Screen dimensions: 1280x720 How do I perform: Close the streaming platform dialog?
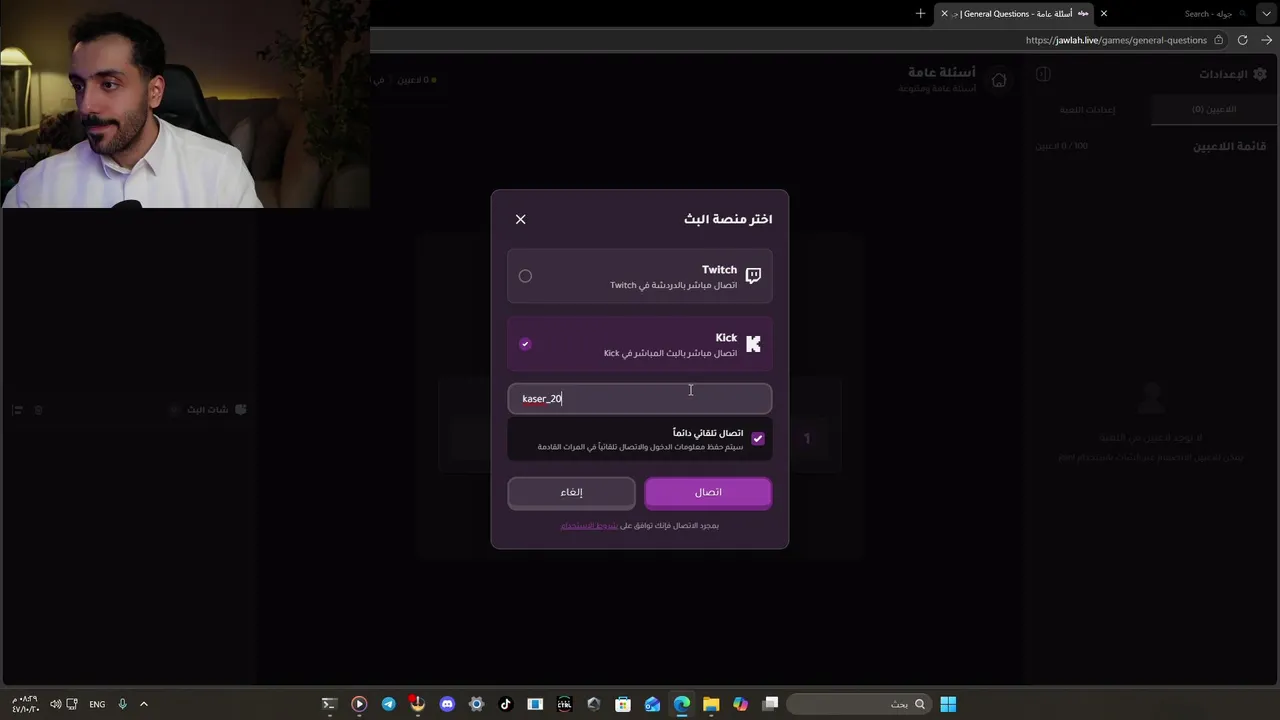pyautogui.click(x=520, y=219)
